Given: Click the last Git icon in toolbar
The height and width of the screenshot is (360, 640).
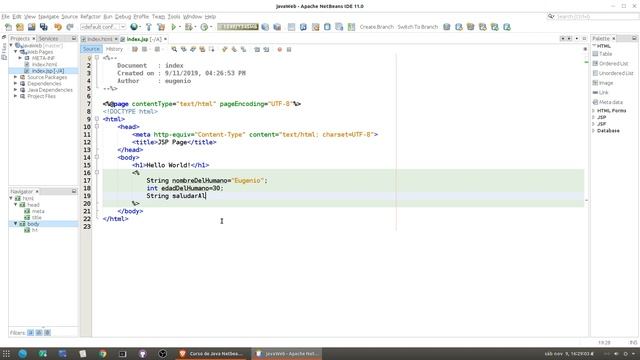Looking at the screenshot, I should click(x=507, y=27).
